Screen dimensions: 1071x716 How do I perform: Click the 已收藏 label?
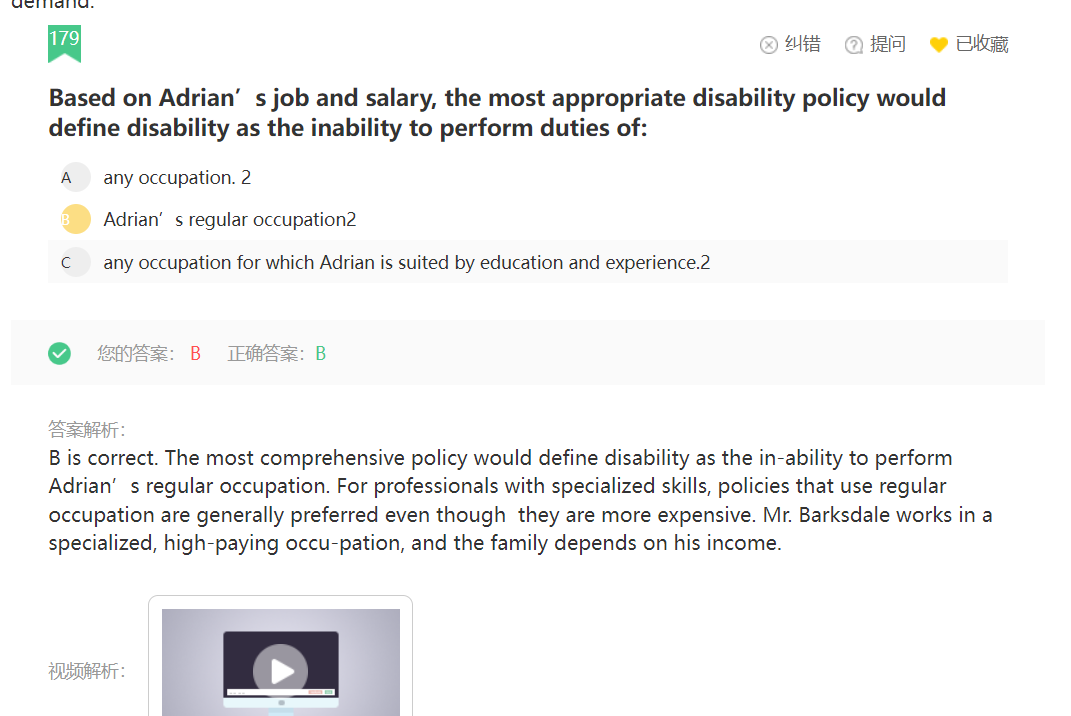point(982,44)
